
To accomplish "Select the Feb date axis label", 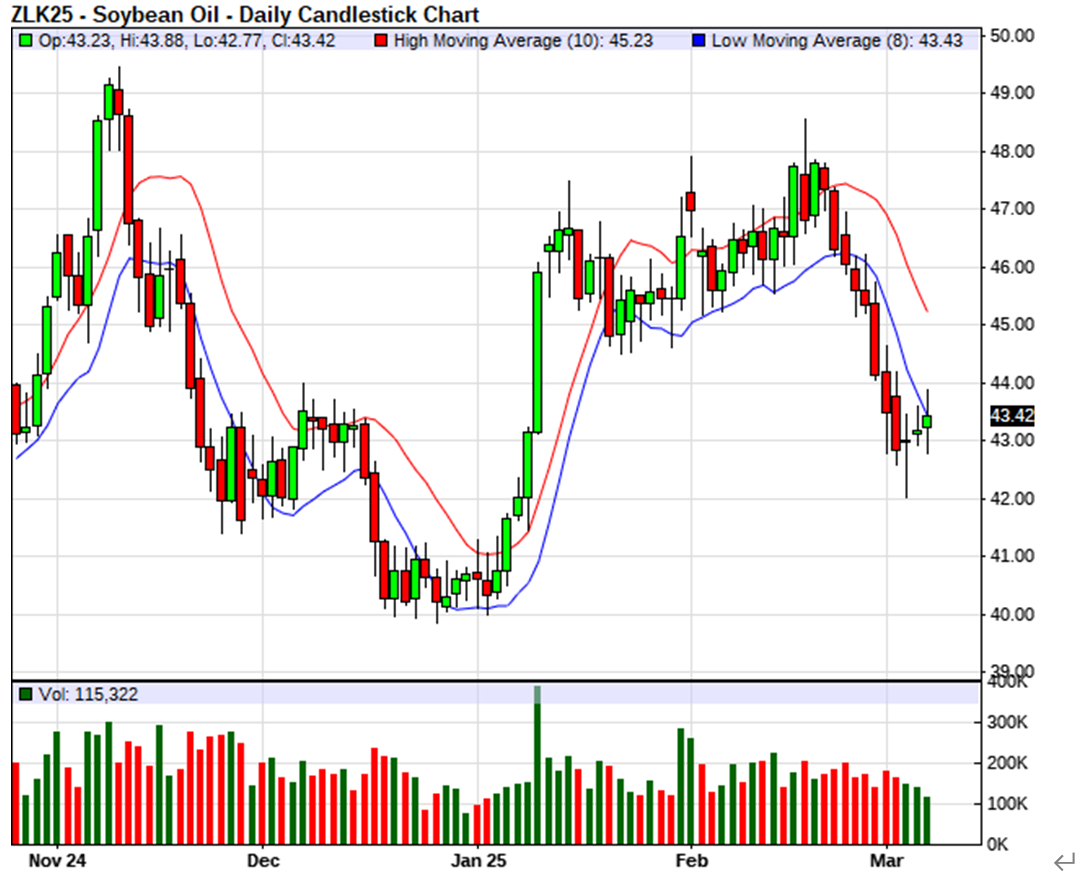I will coord(690,860).
